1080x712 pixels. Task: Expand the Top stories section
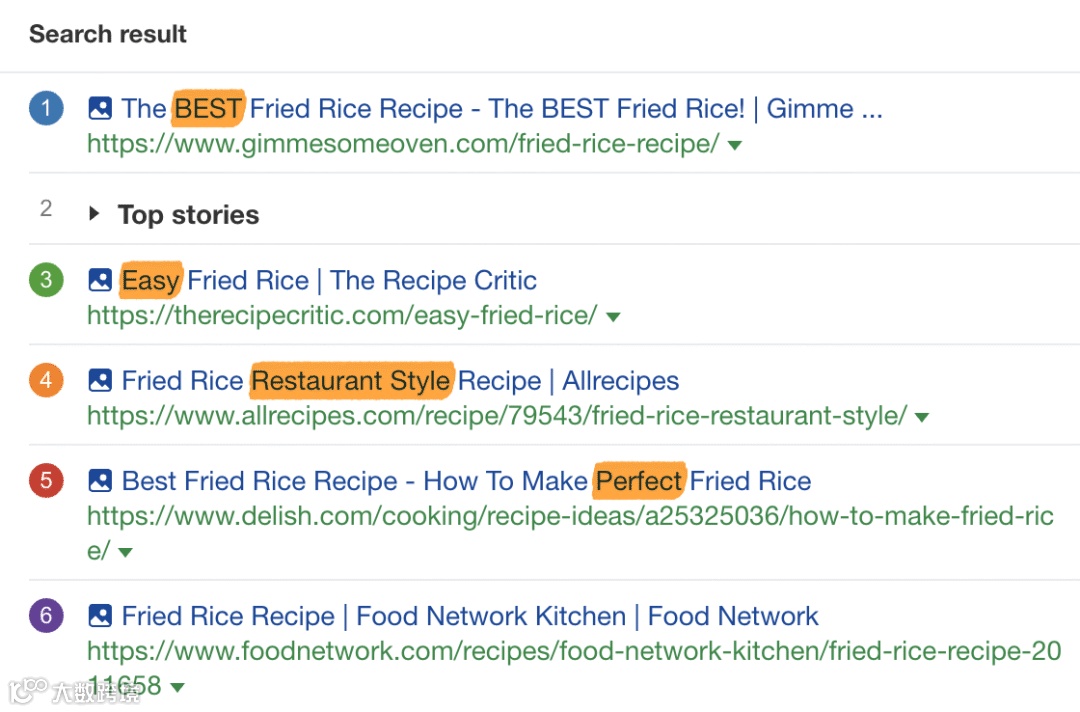(x=94, y=213)
